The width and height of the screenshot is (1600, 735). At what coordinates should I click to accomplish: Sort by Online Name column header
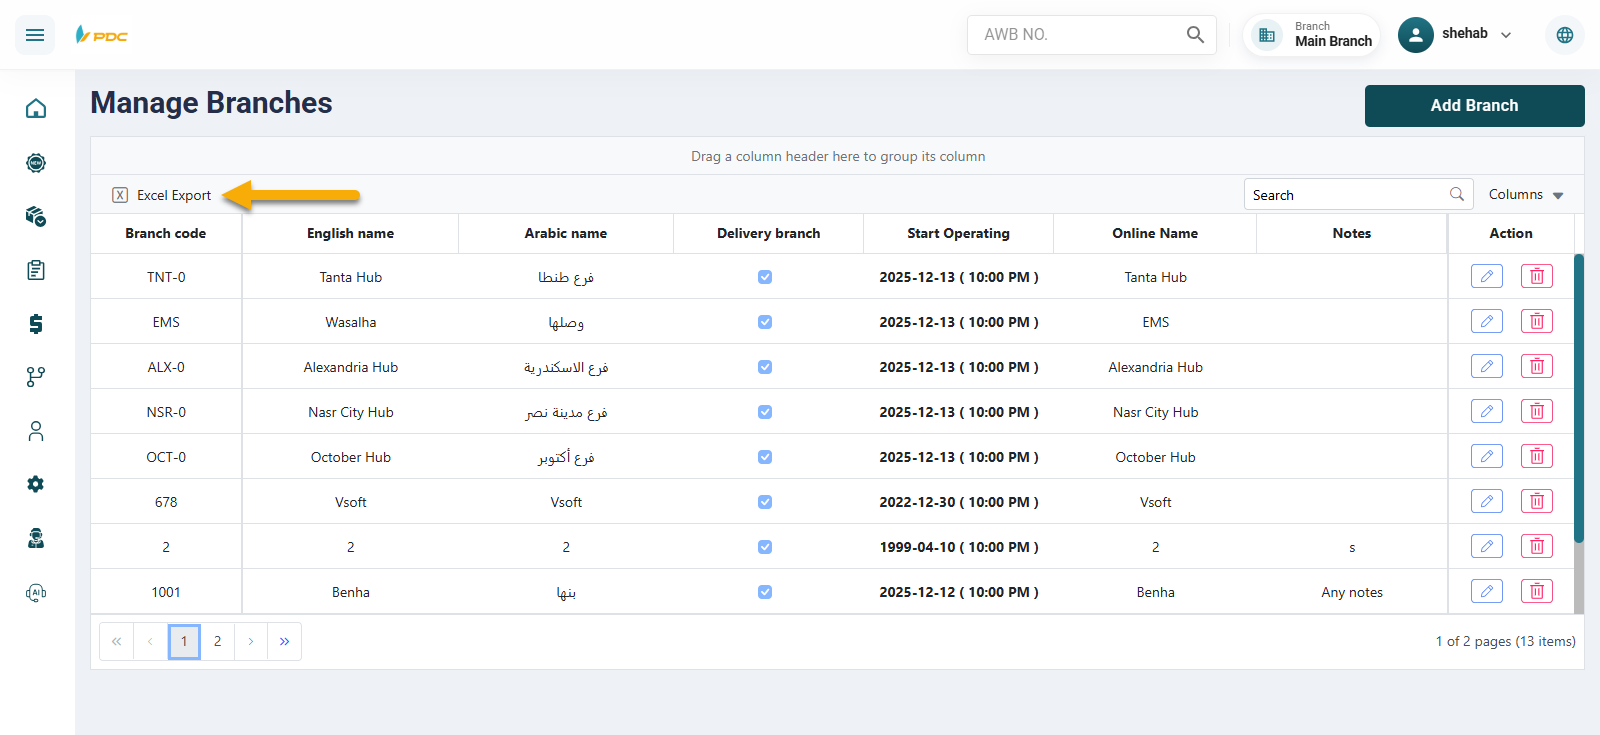(1155, 233)
